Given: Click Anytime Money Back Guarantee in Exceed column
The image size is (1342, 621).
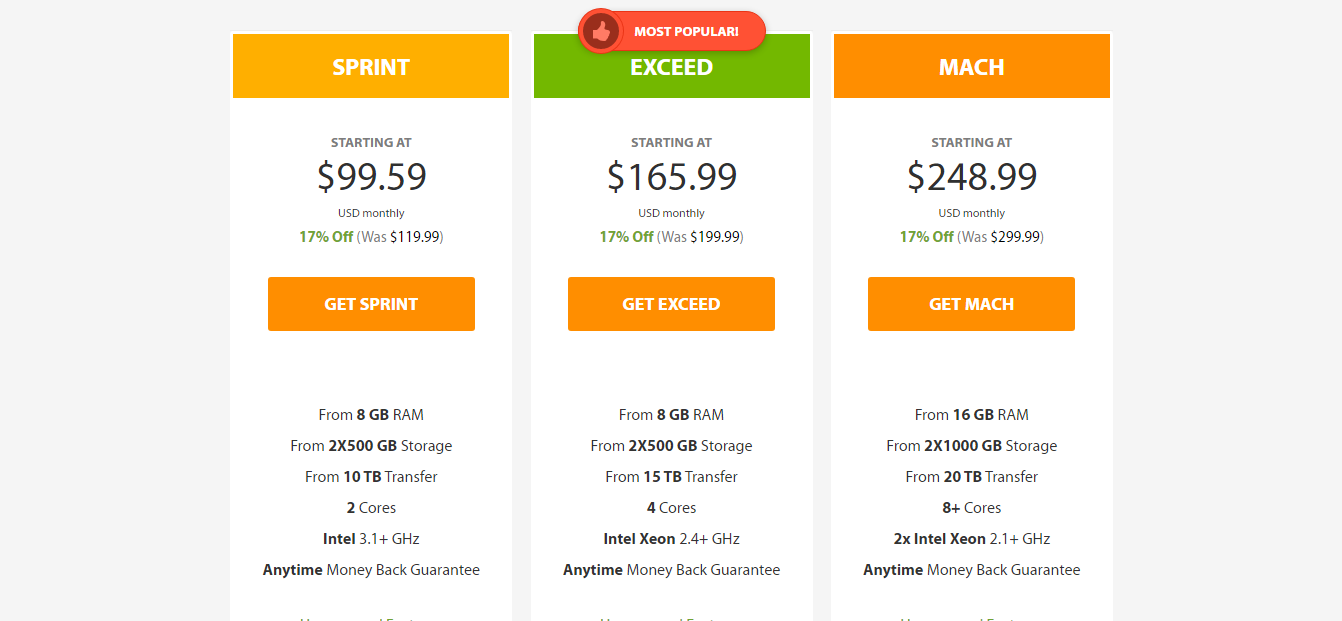Looking at the screenshot, I should pyautogui.click(x=671, y=570).
